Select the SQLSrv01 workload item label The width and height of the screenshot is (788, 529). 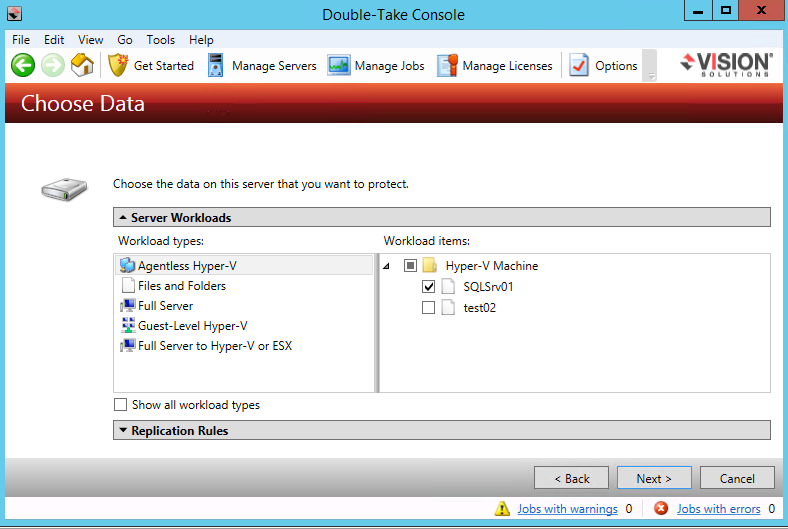488,287
